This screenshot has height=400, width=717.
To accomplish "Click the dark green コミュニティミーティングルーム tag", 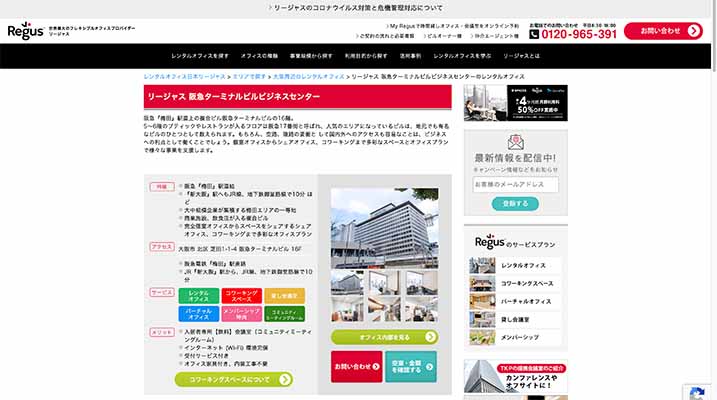I will 284,314.
